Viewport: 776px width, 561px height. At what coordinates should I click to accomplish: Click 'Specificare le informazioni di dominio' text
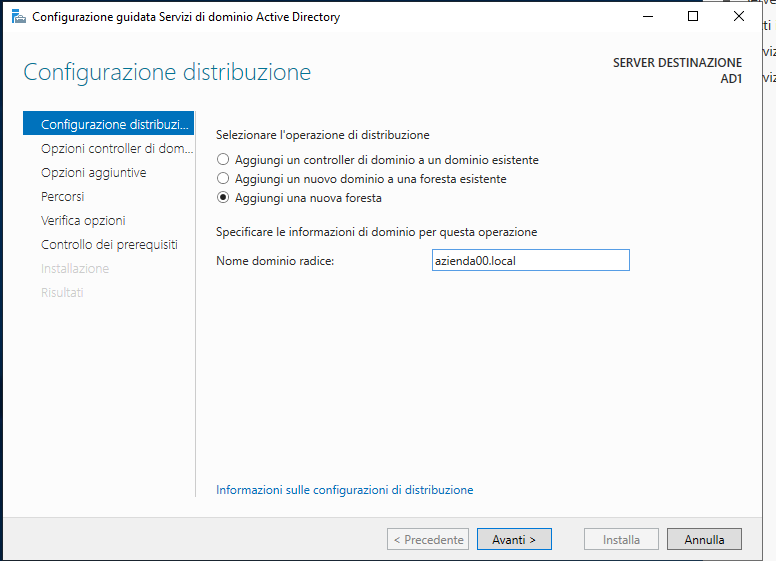(x=377, y=232)
